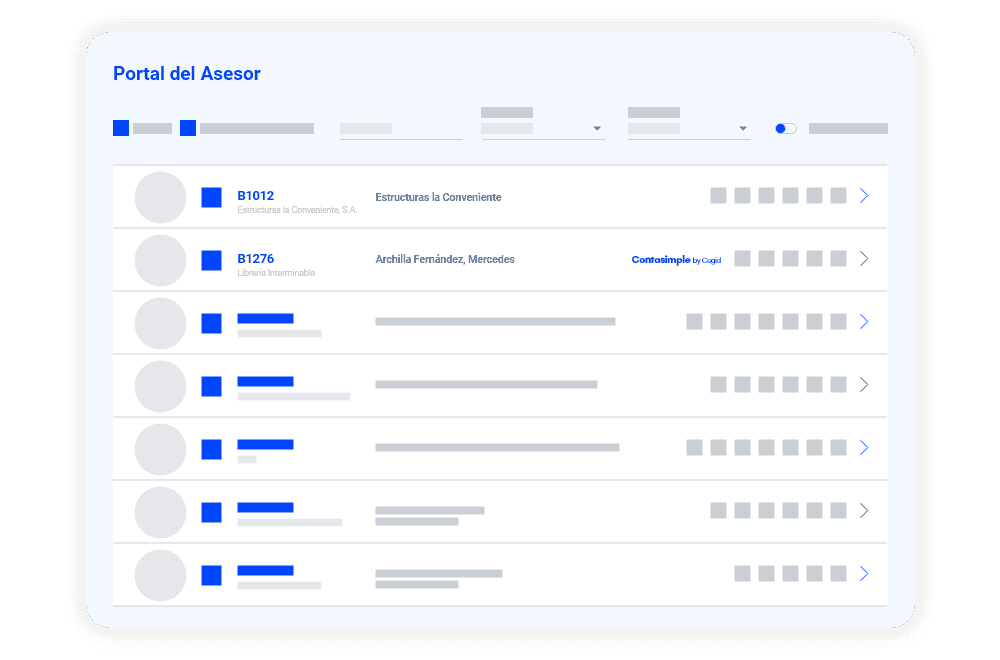The image size is (1000, 660).
Task: Click the blue square icon beside B1012
Action: tap(211, 197)
